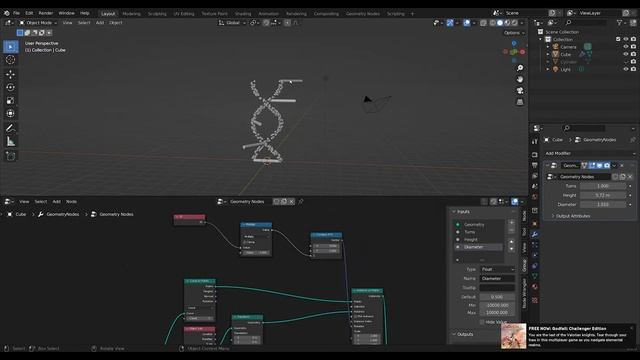Pin the node tree with pin icon

[x=301, y=201]
